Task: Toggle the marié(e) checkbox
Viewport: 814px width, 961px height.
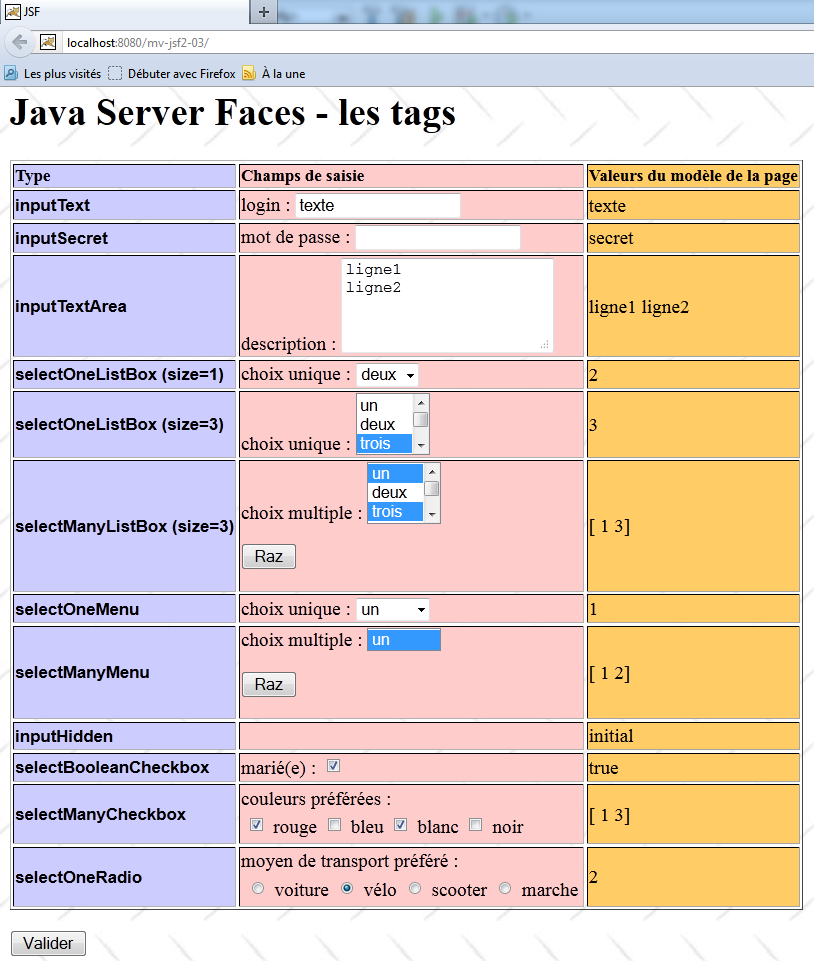Action: [334, 766]
